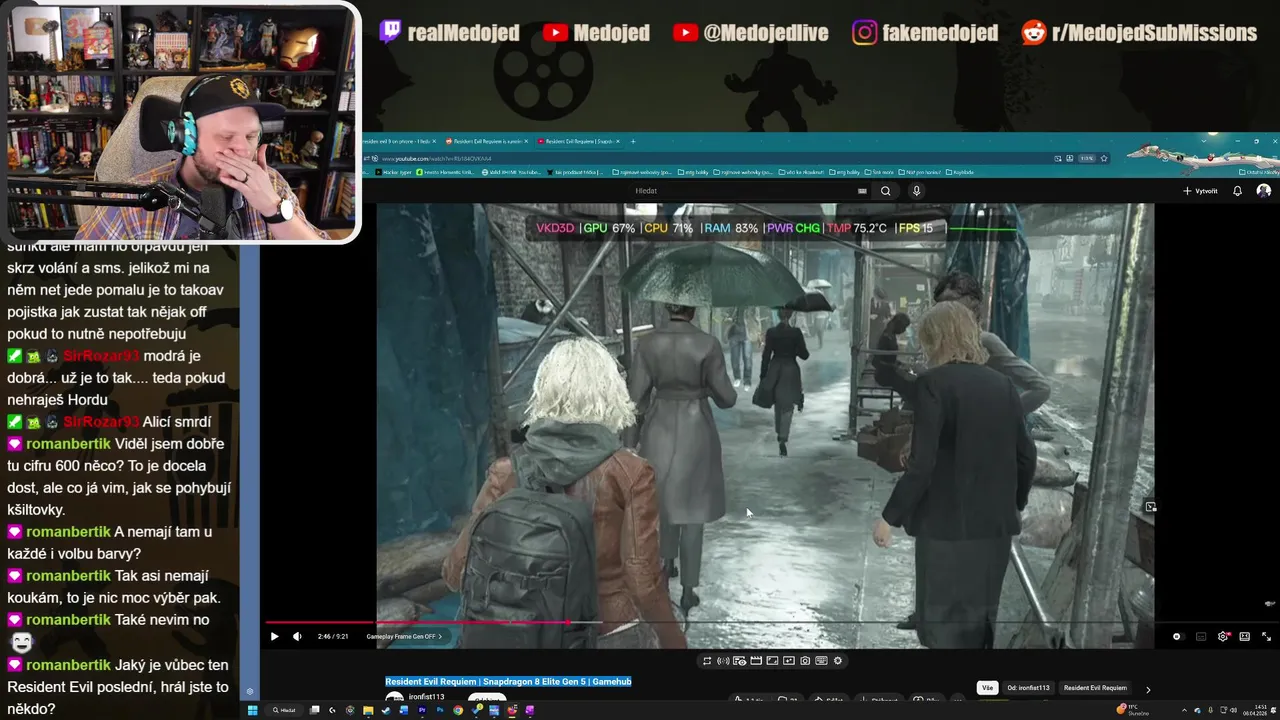Open the 'ironfist113' channel name link
Image resolution: width=1280 pixels, height=720 pixels.
(x=426, y=697)
